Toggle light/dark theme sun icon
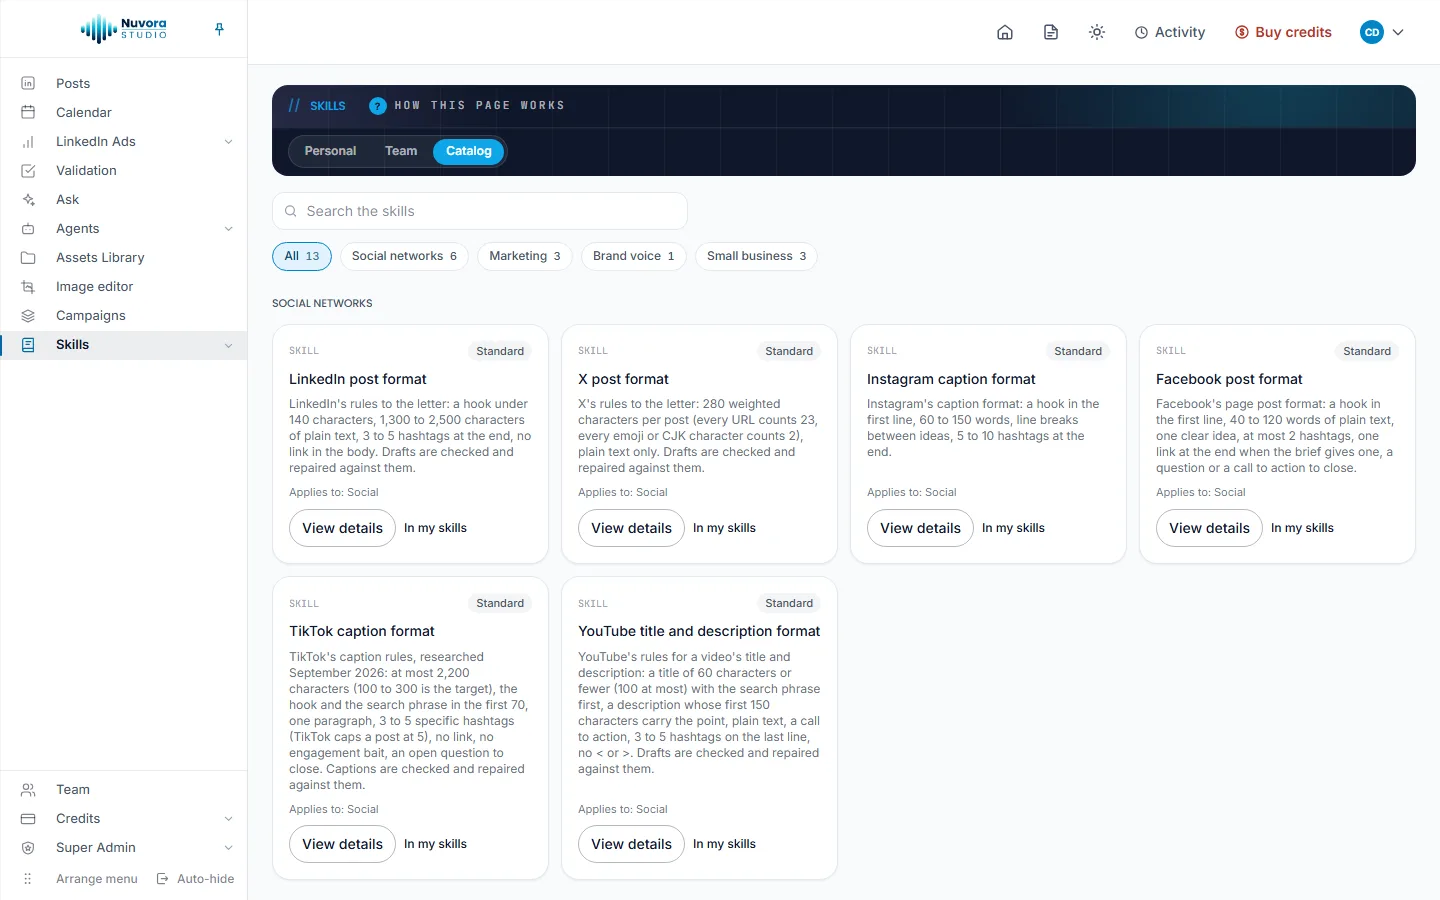This screenshot has height=900, width=1440. [1097, 32]
